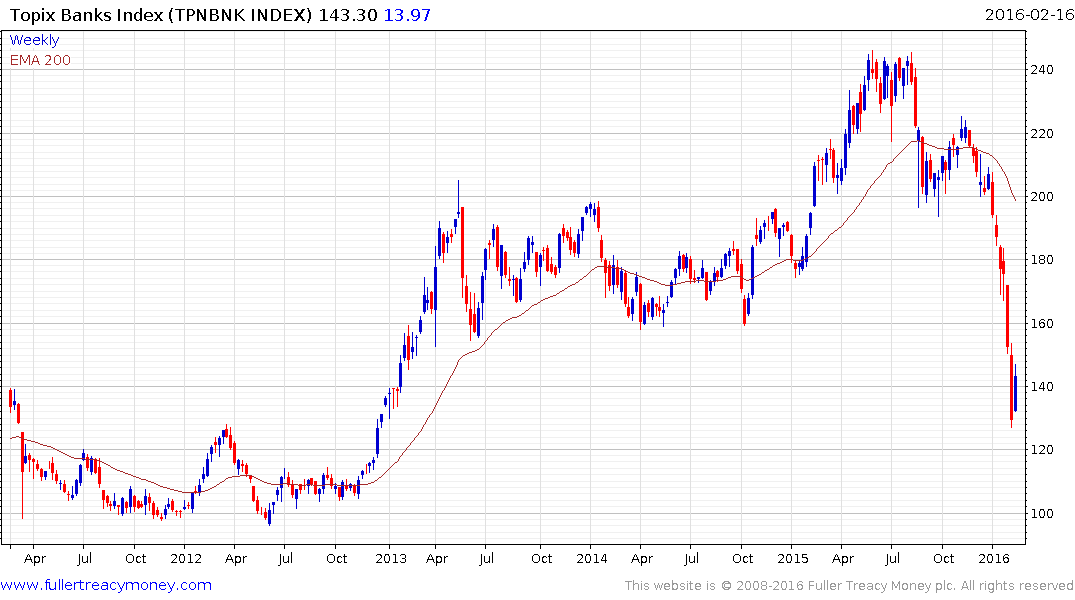1075x600 pixels.
Task: Click the 240 price axis label
Action: click(1042, 69)
